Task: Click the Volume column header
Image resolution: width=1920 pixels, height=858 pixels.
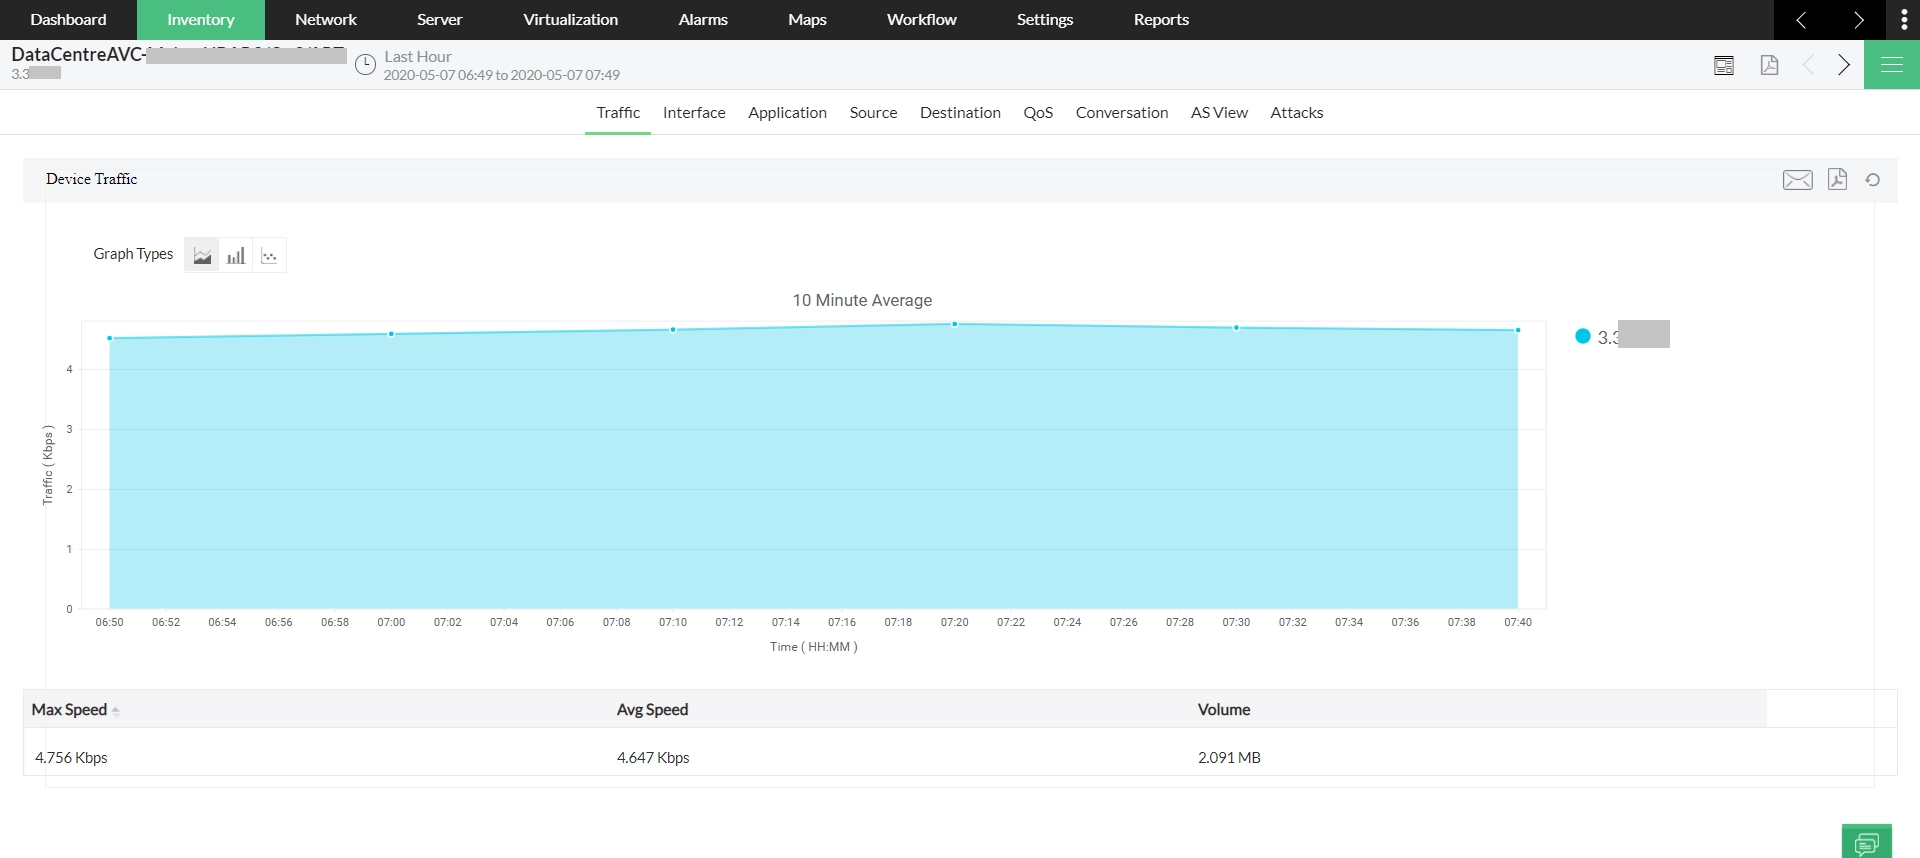Action: [x=1224, y=710]
